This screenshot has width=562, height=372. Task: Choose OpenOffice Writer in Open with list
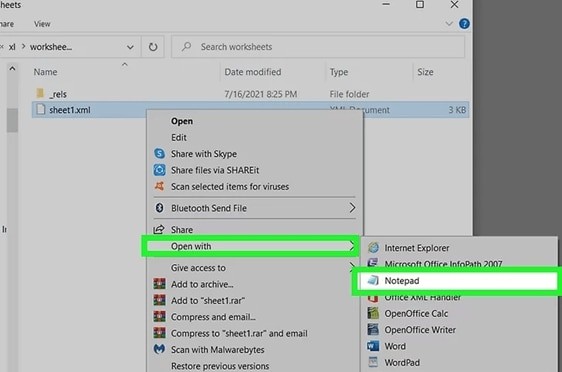(x=459, y=330)
